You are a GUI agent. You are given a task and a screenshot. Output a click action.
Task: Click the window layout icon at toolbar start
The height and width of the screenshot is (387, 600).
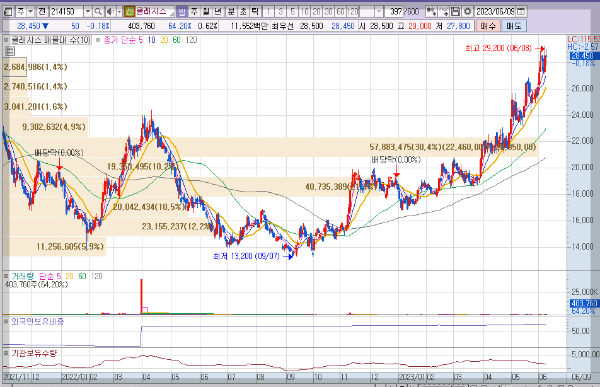pos(8,12)
